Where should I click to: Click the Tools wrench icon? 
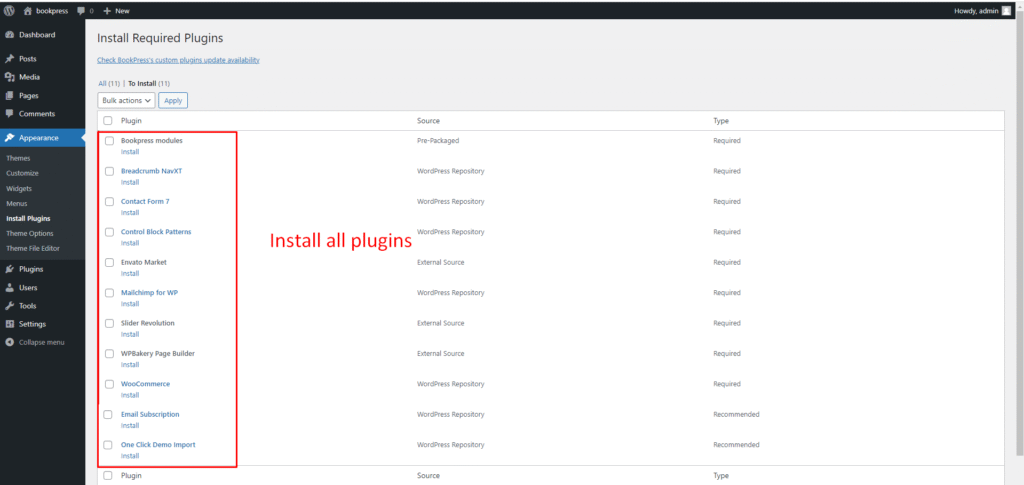click(x=10, y=305)
